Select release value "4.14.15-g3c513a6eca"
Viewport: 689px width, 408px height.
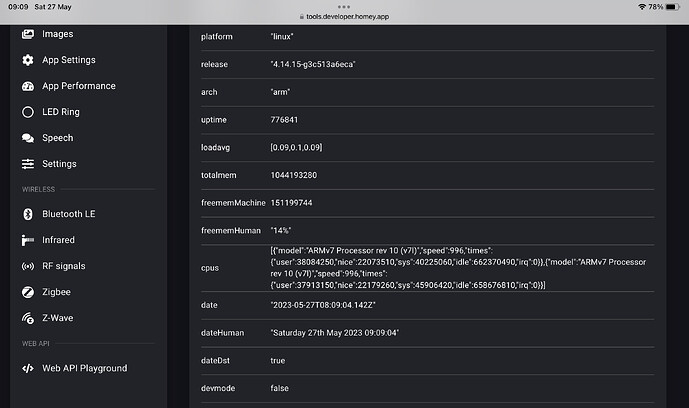click(x=313, y=64)
